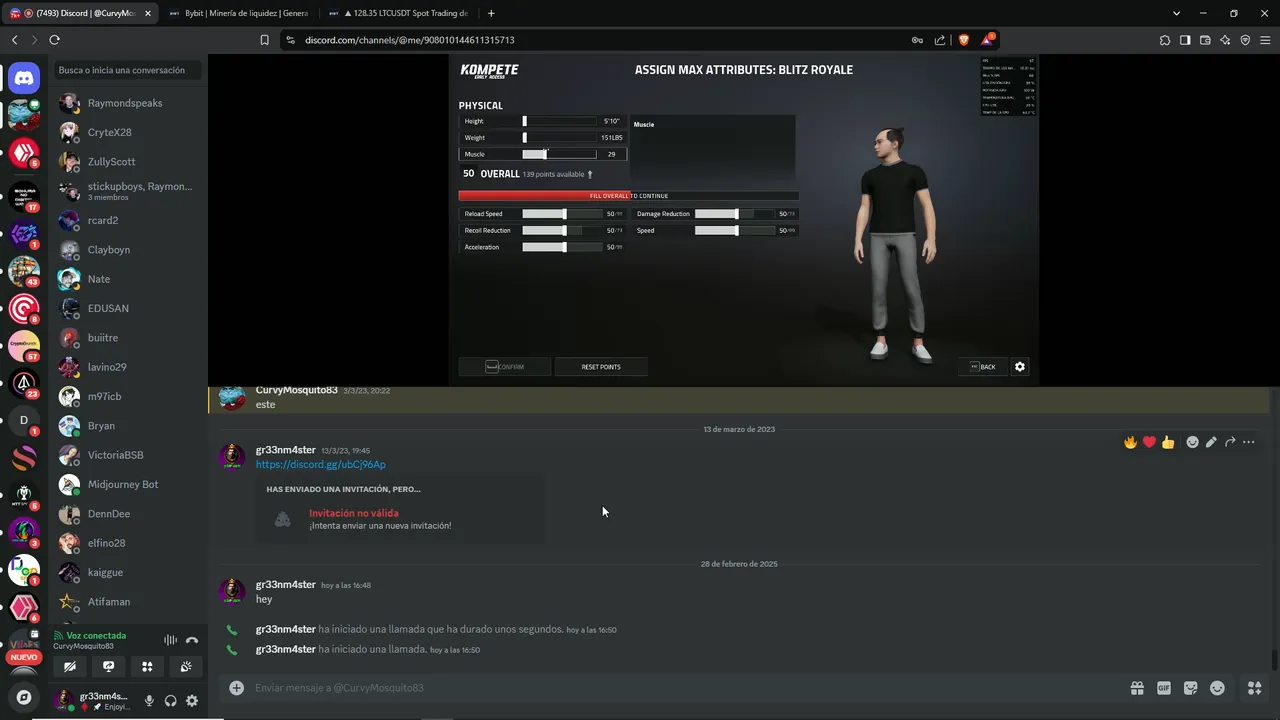Image resolution: width=1280 pixels, height=720 pixels.
Task: Open game settings gear in stream
Action: [1020, 367]
